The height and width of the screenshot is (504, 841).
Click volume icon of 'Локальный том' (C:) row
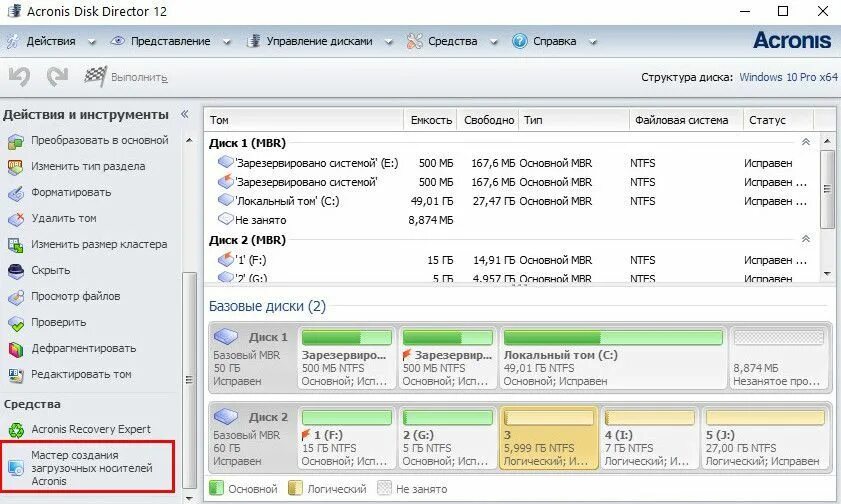[225, 200]
